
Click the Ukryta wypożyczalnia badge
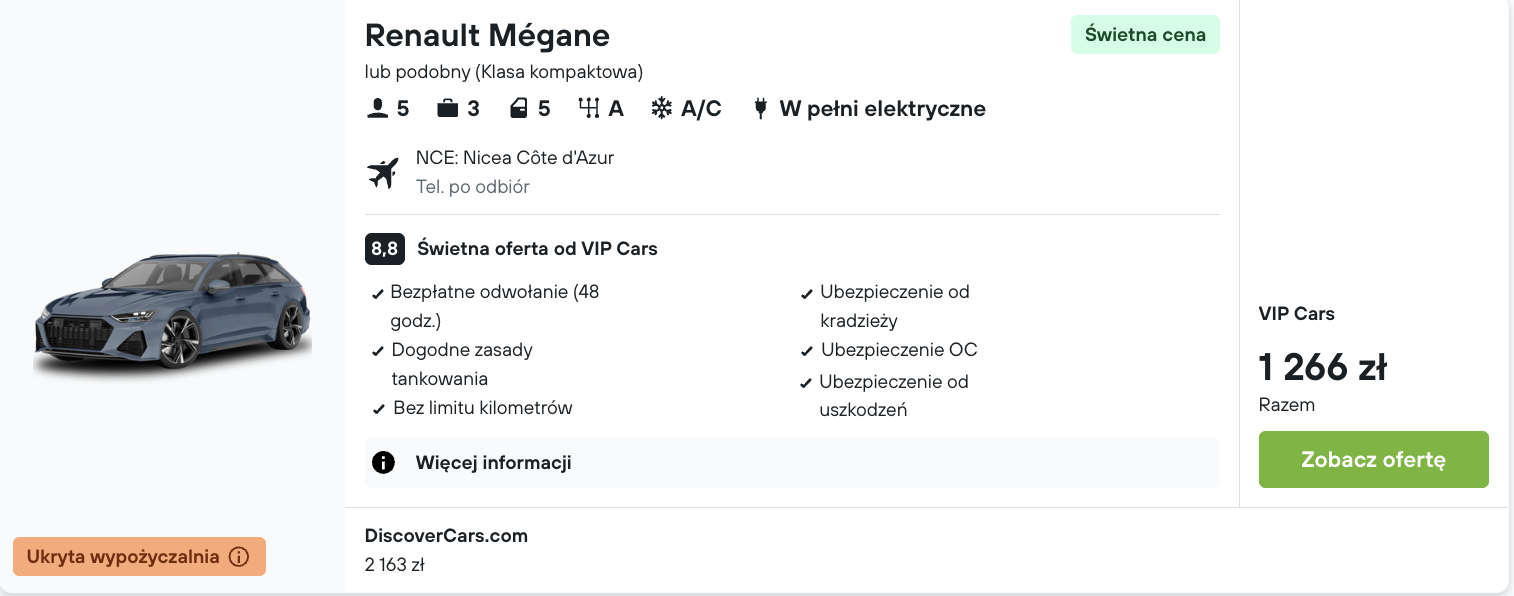(x=125, y=557)
